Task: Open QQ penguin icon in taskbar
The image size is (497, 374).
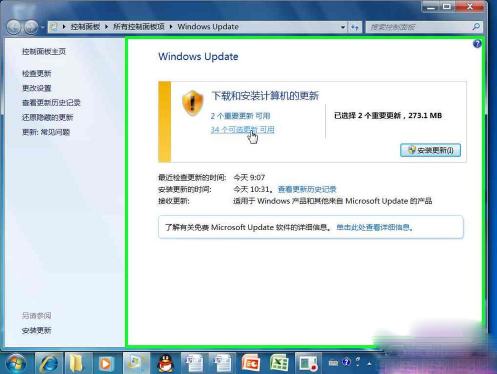Action: click(165, 363)
